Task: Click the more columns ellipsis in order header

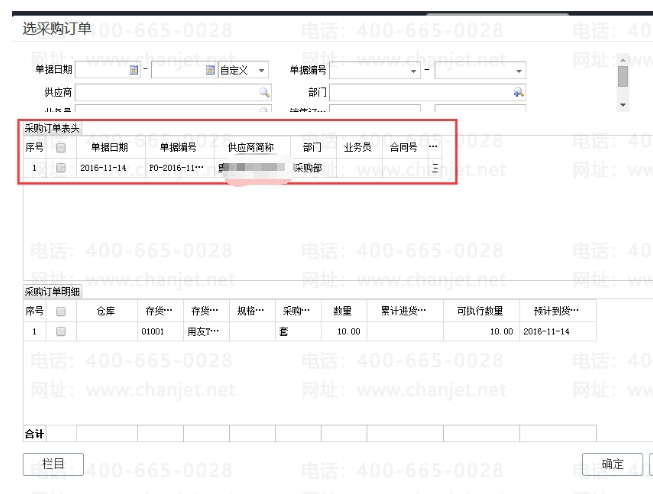Action: point(433,147)
